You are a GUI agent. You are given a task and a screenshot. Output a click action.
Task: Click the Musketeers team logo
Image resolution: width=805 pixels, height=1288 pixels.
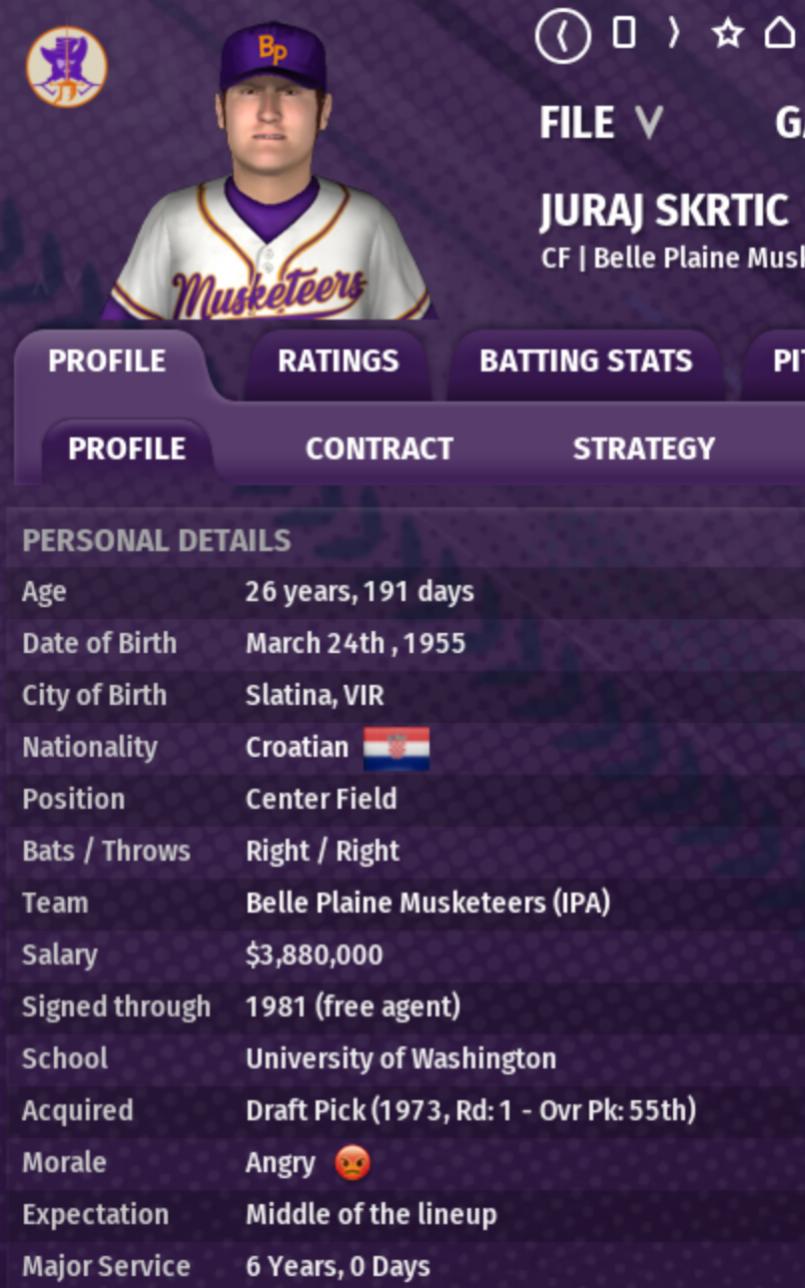[66, 66]
